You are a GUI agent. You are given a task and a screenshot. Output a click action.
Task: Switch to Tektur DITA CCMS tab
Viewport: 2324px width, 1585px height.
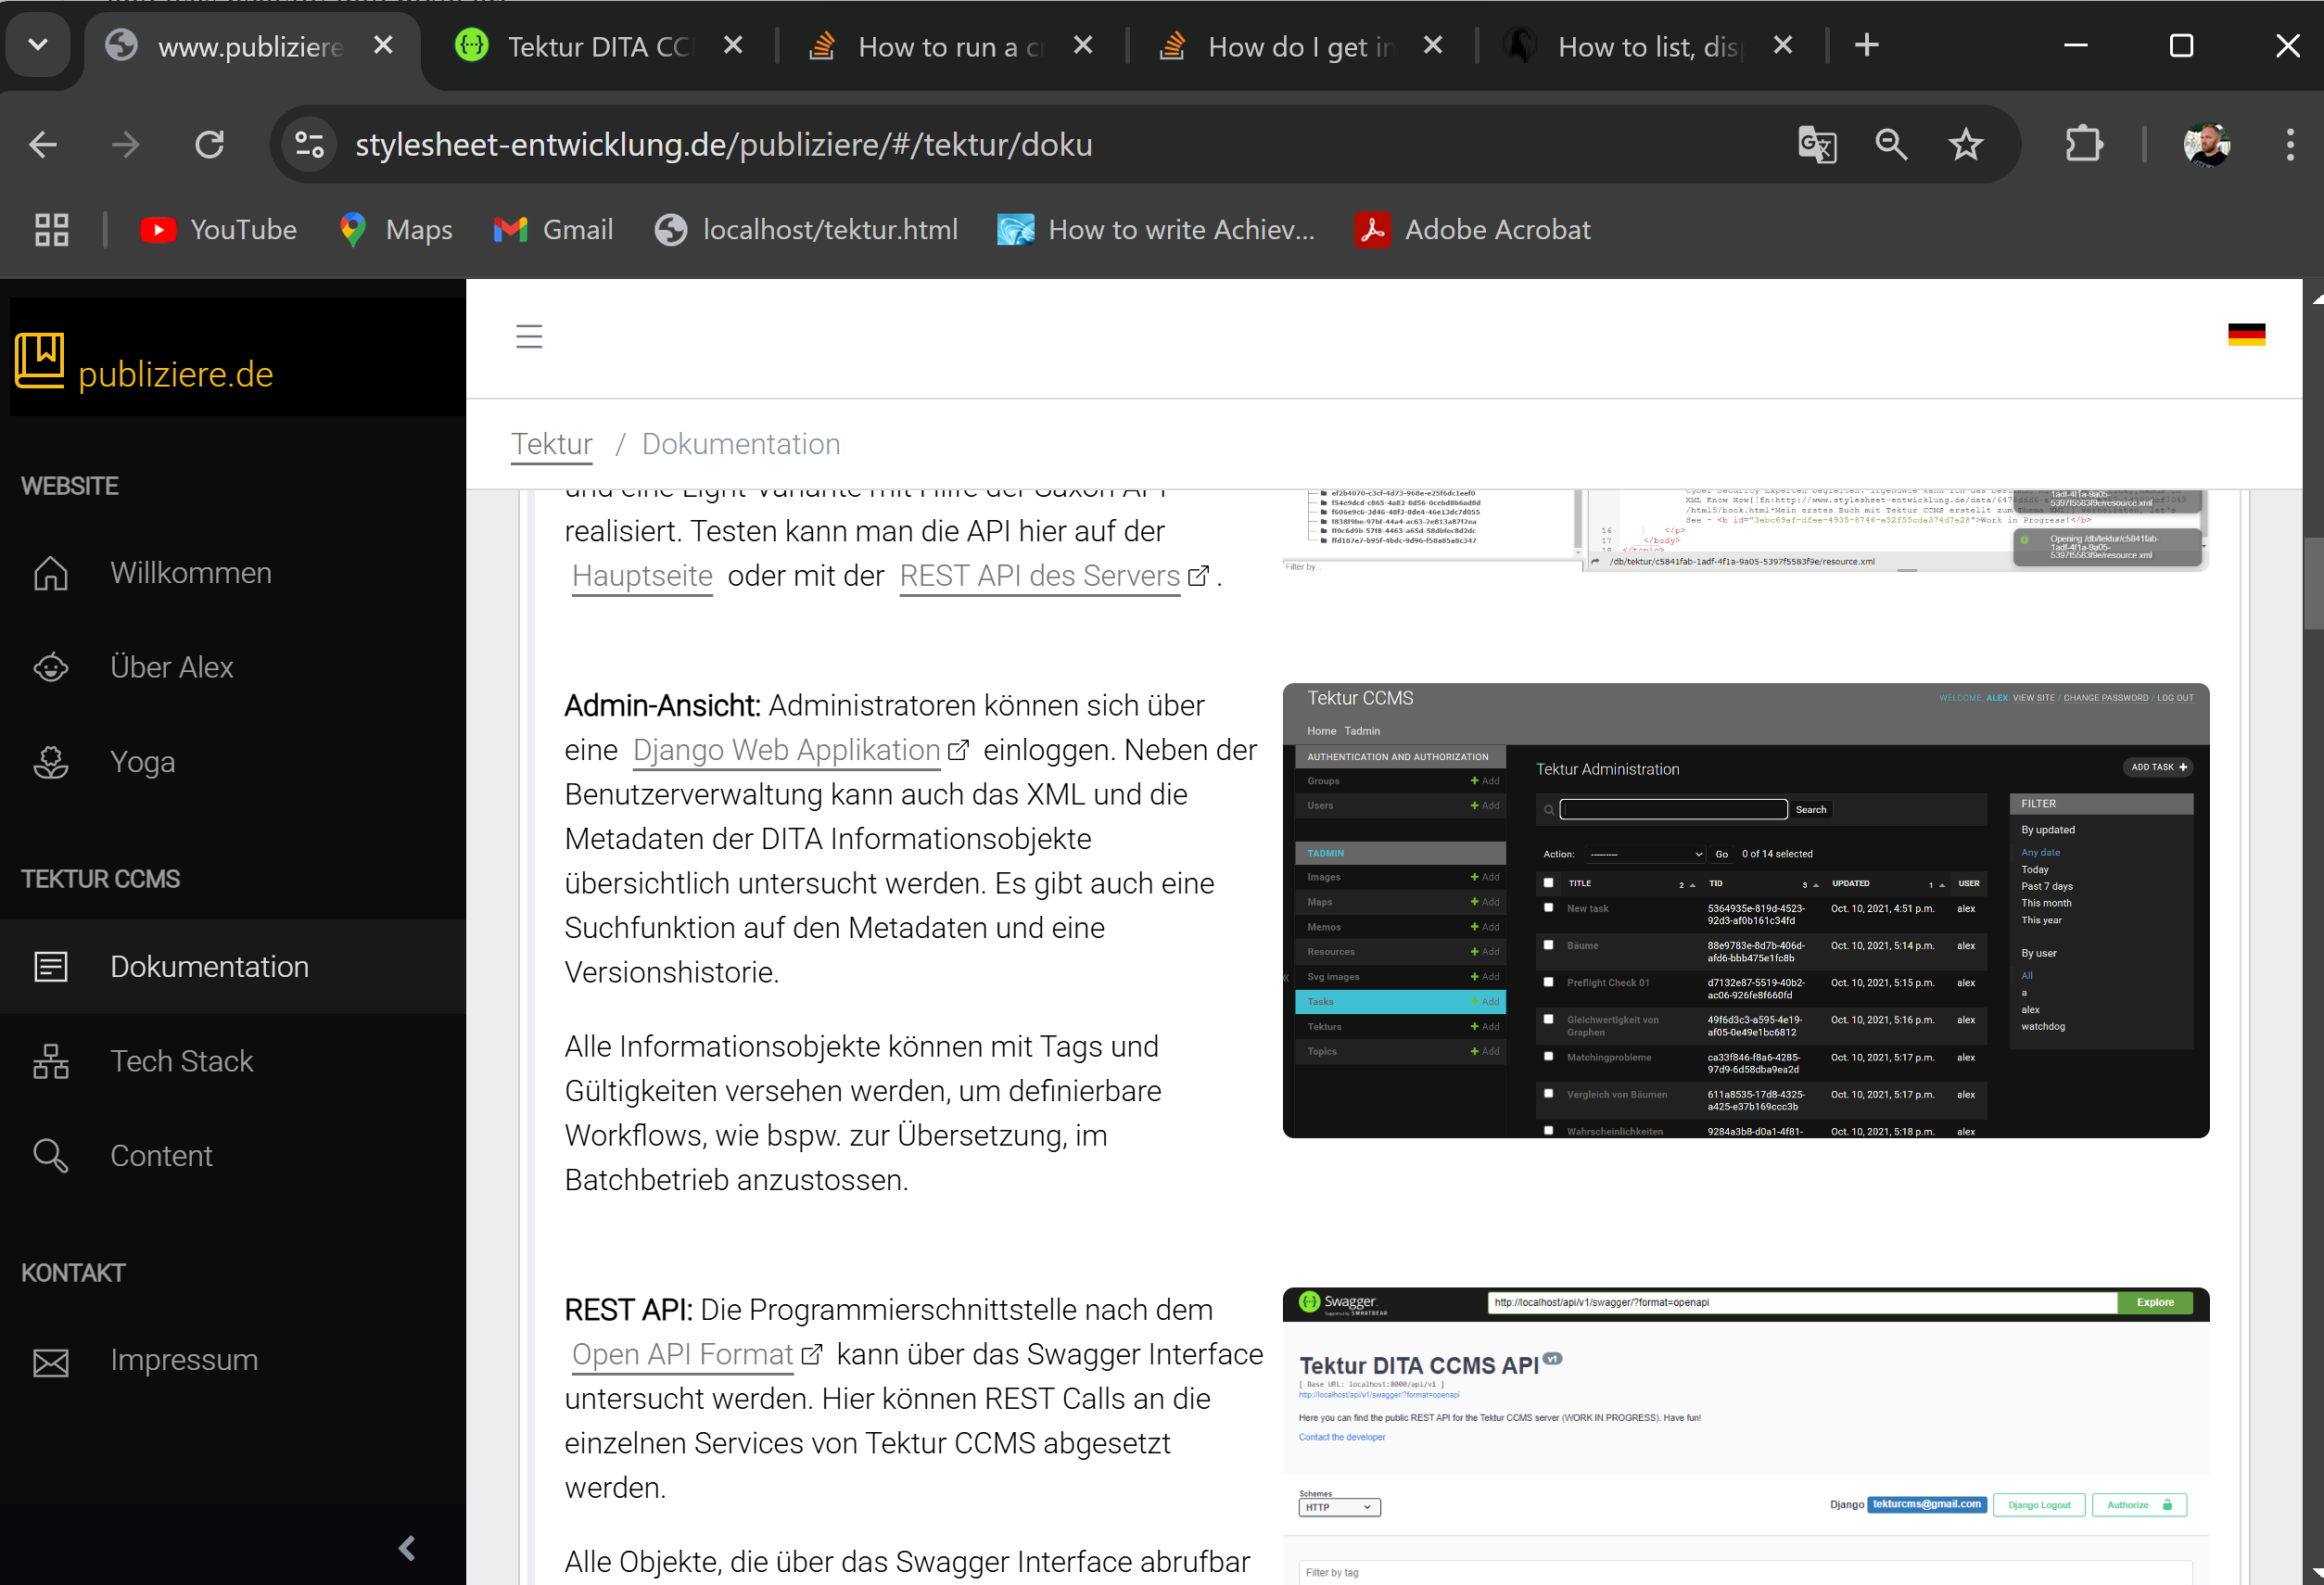point(597,47)
